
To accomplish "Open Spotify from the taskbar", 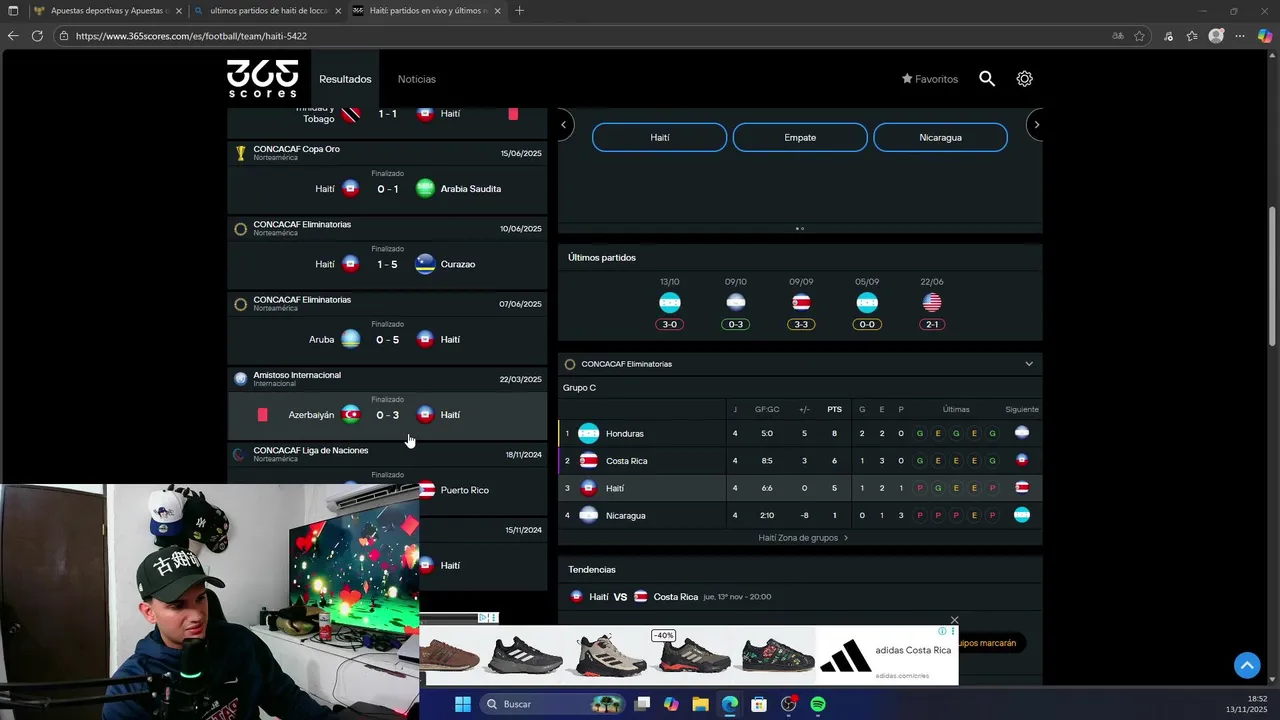I will tap(818, 704).
